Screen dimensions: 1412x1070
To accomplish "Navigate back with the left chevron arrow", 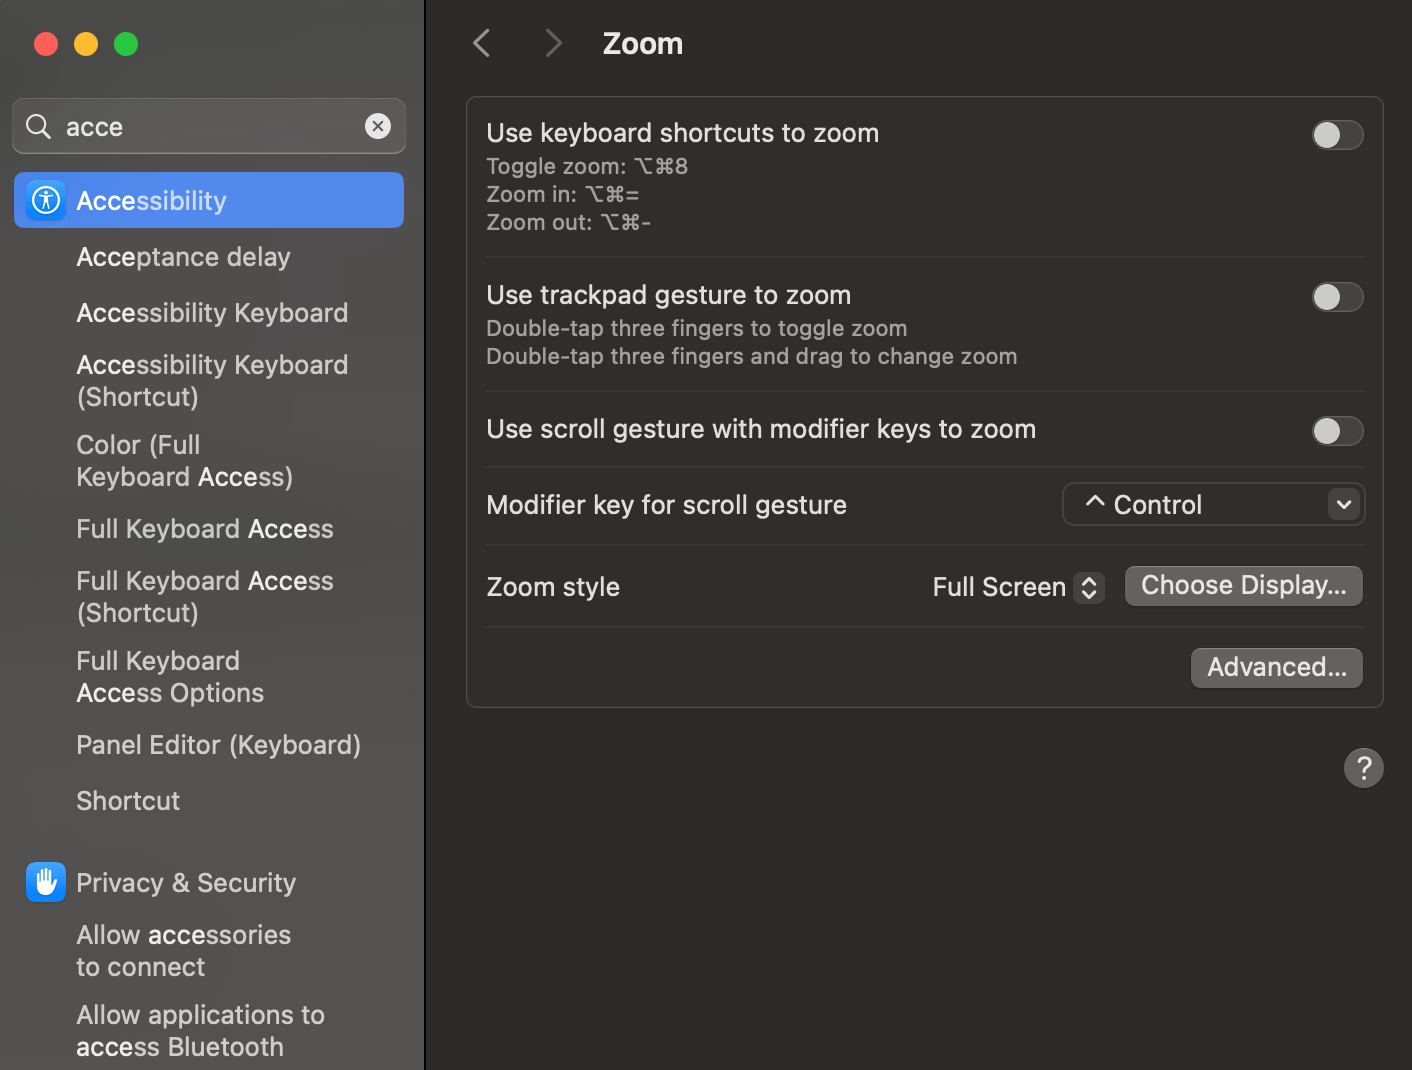I will coord(481,42).
